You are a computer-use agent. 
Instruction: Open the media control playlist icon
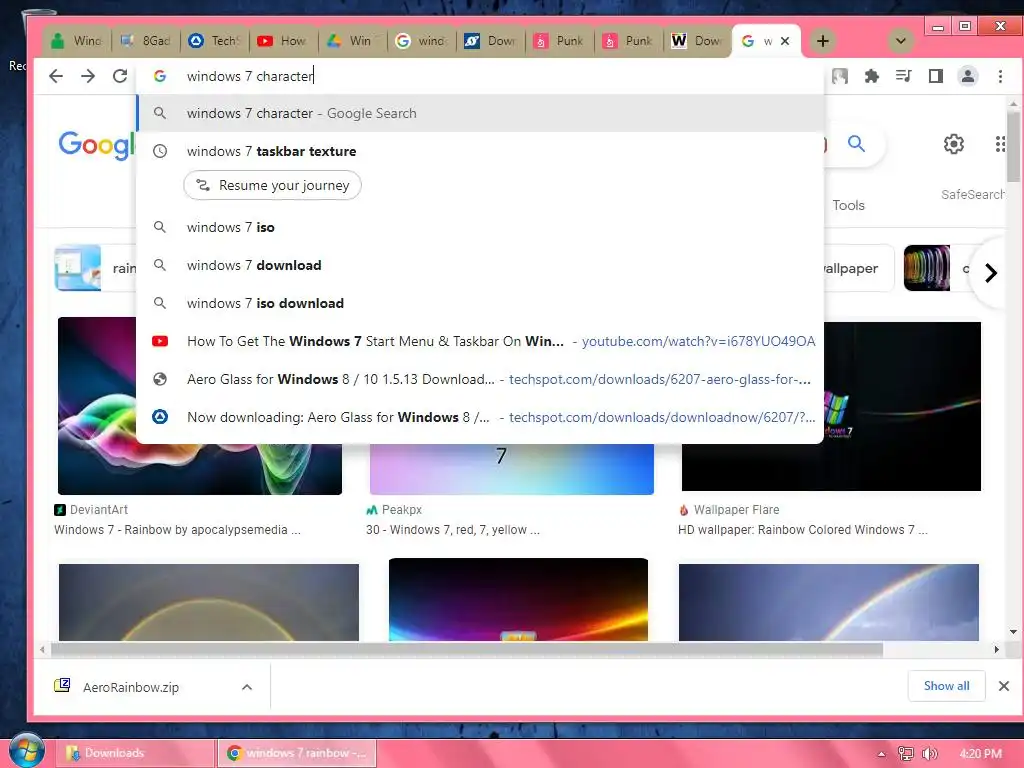(903, 76)
